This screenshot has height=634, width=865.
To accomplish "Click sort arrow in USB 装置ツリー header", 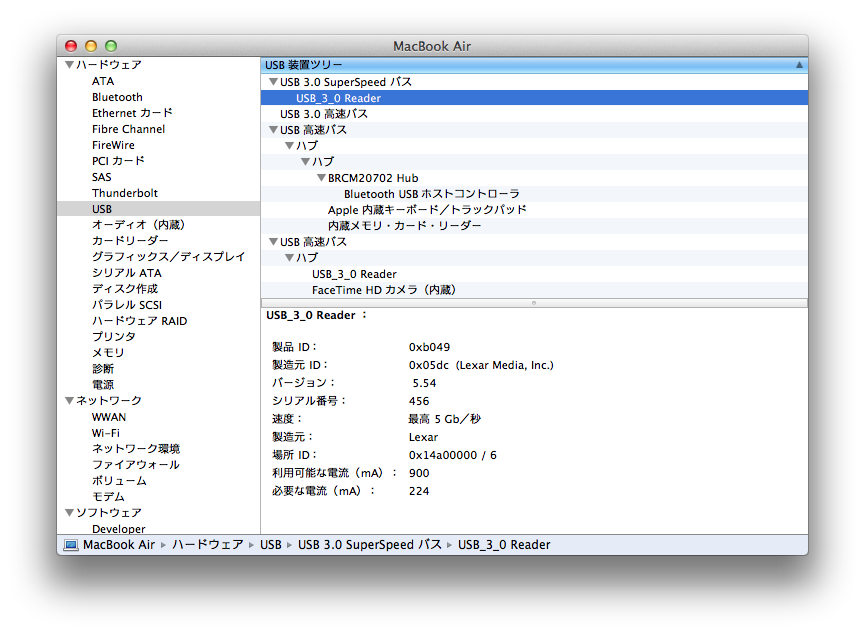I will click(x=799, y=65).
